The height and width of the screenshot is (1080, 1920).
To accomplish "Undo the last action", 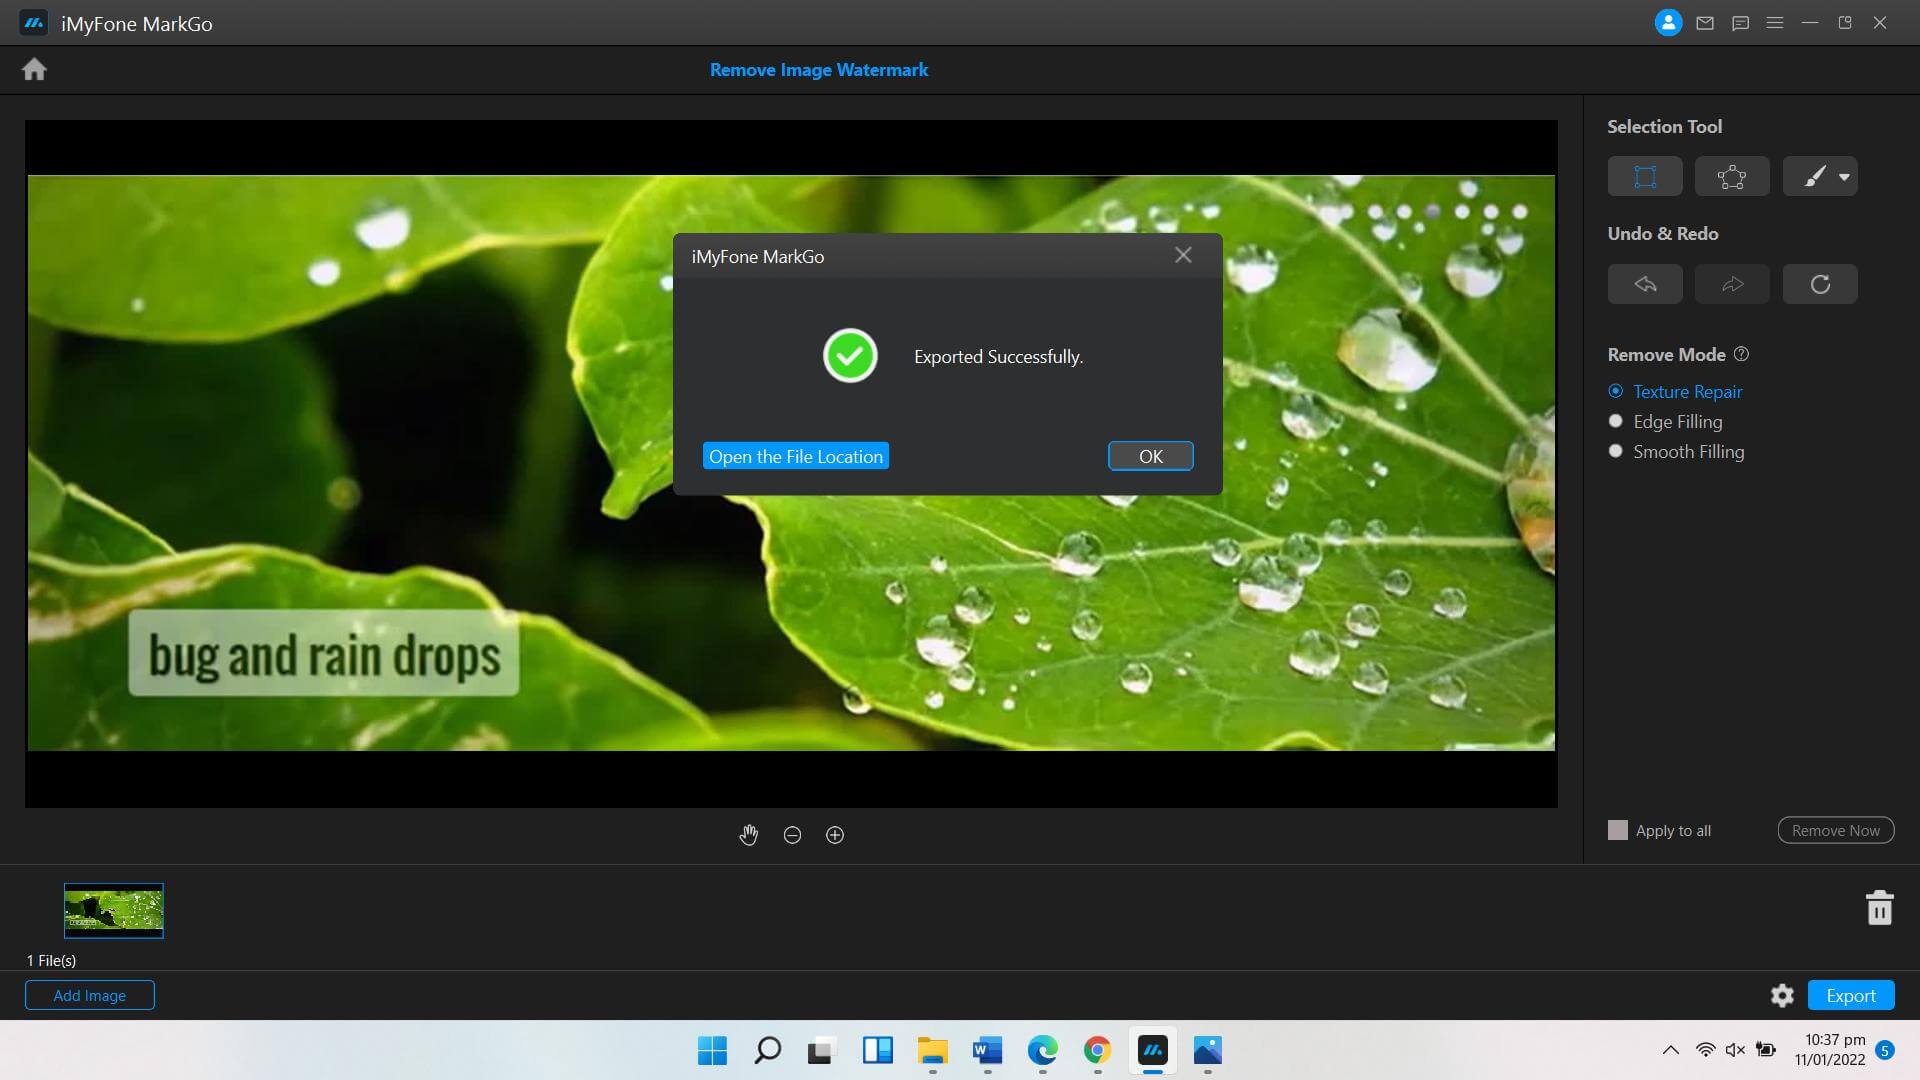I will tap(1645, 284).
